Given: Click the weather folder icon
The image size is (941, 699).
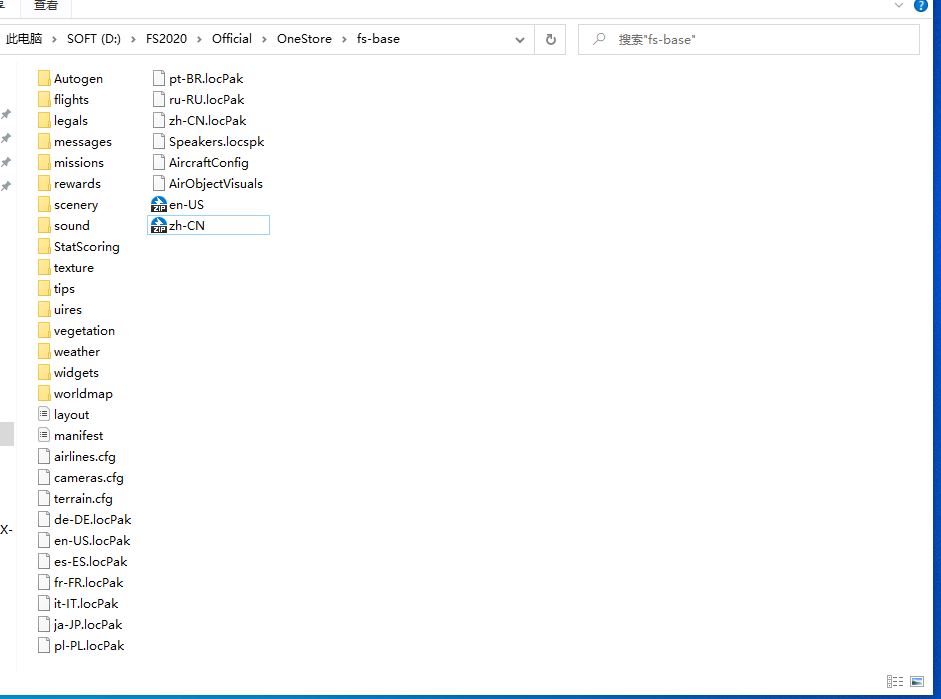Looking at the screenshot, I should [44, 352].
